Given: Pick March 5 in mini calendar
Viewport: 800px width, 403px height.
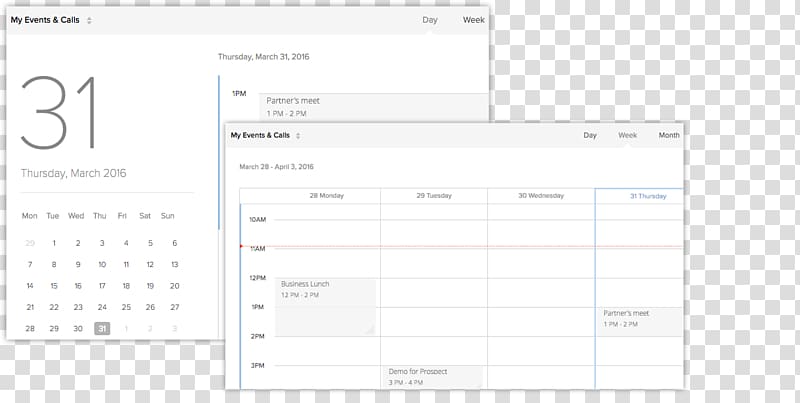Looking at the screenshot, I should [x=150, y=243].
